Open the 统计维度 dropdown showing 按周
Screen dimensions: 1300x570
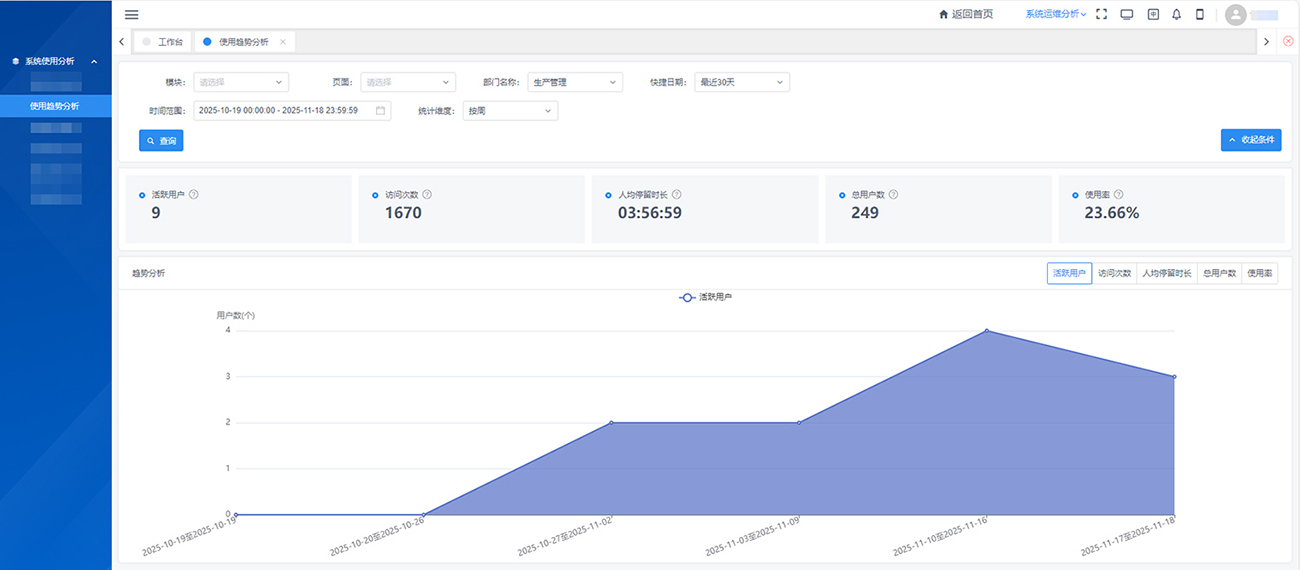(510, 111)
